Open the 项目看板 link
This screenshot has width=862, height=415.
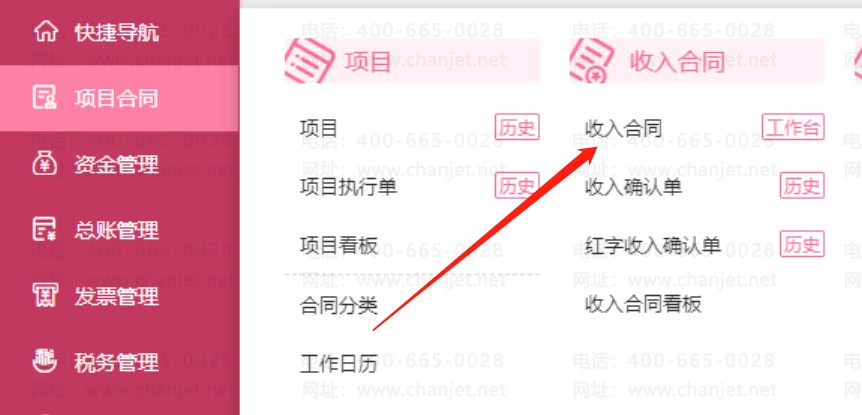click(339, 245)
